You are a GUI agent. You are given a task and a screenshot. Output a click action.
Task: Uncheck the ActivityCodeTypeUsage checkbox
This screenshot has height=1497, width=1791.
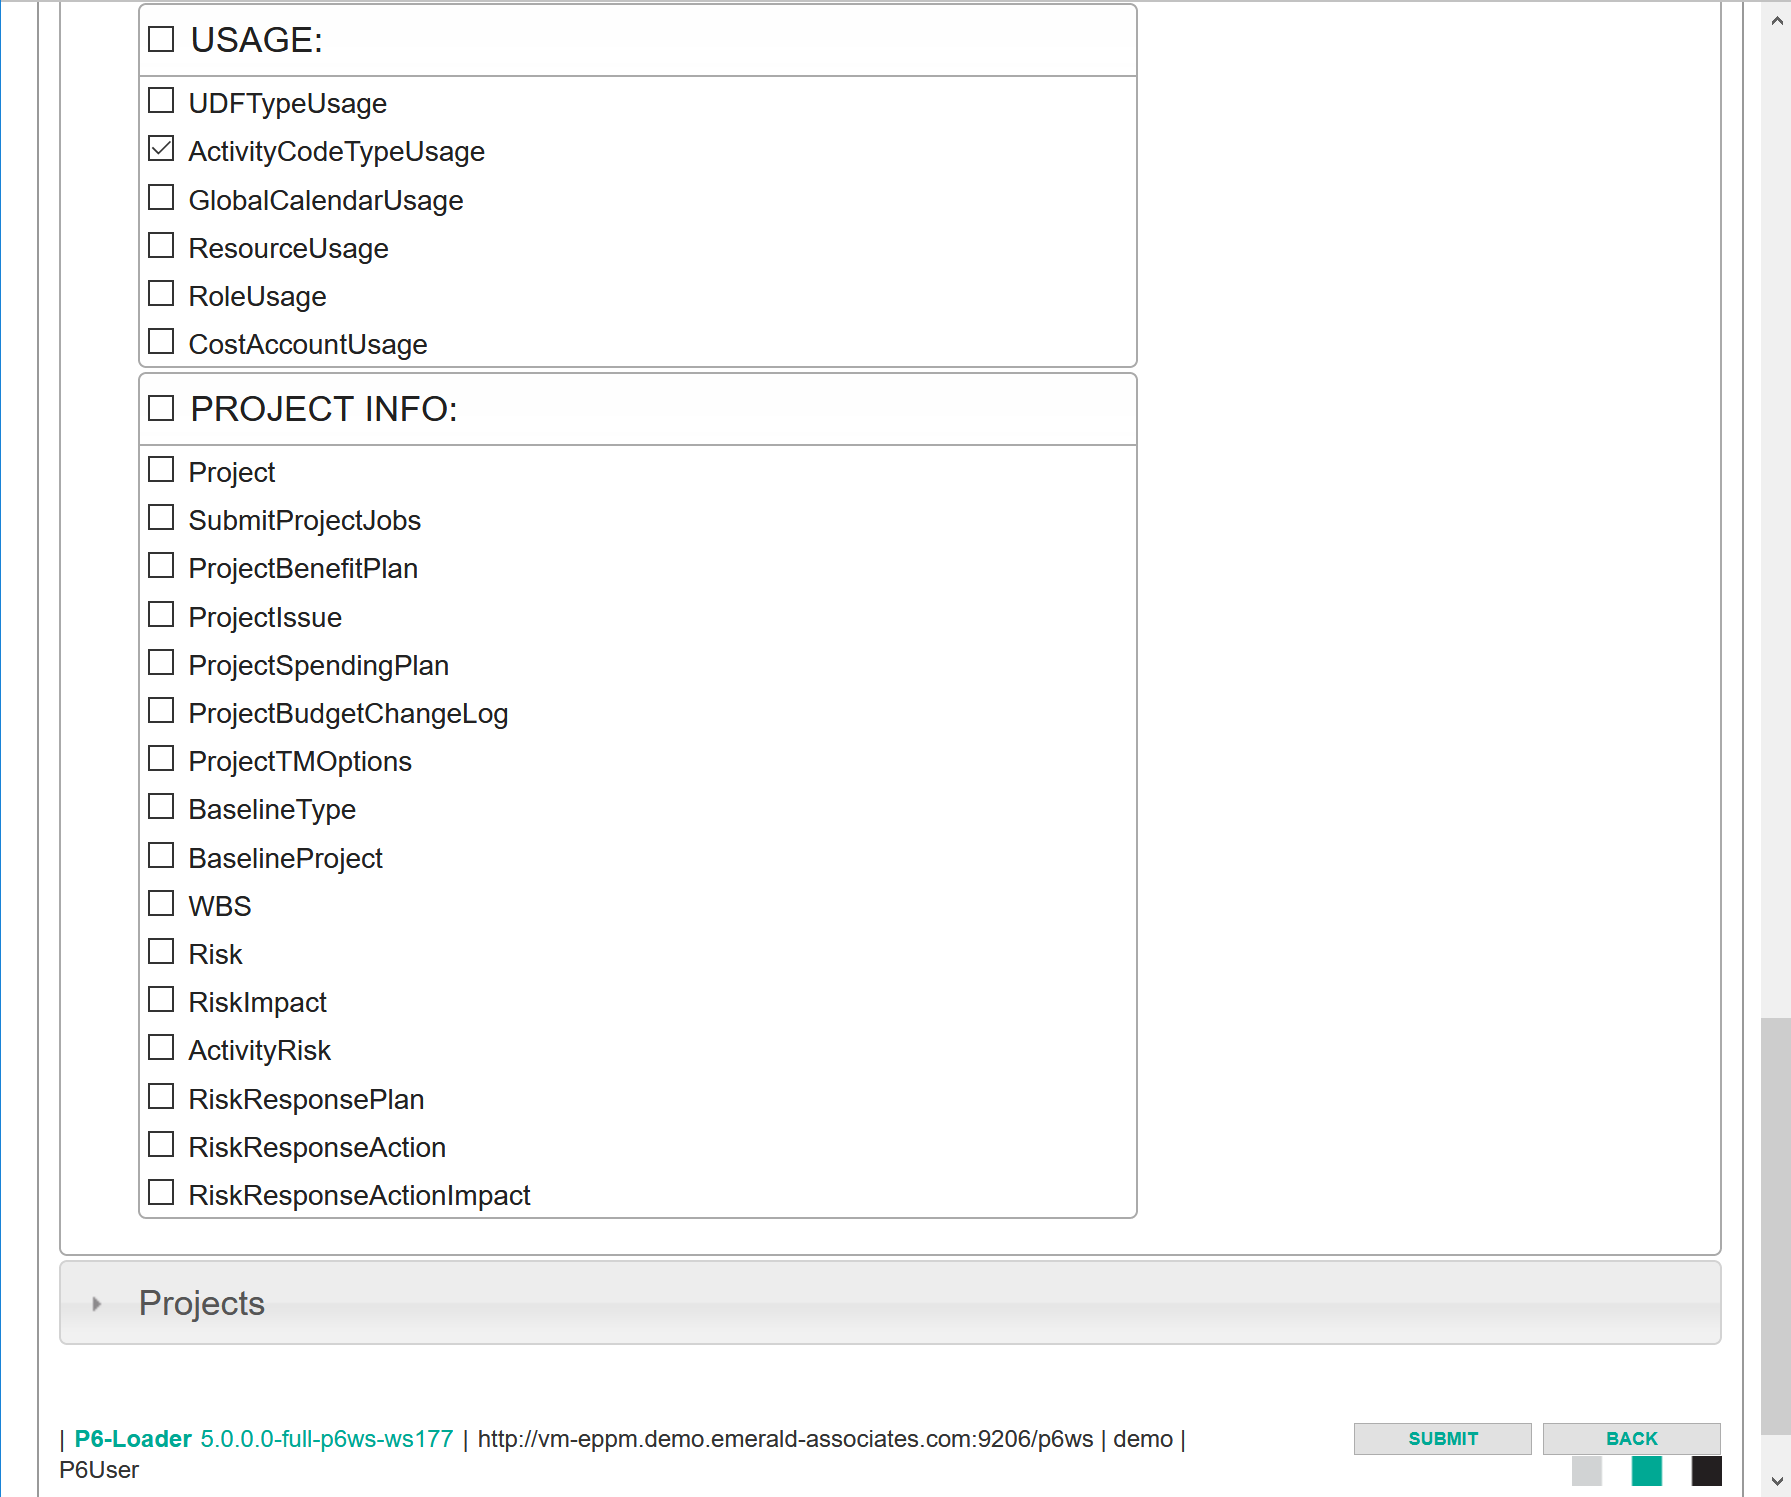(161, 150)
